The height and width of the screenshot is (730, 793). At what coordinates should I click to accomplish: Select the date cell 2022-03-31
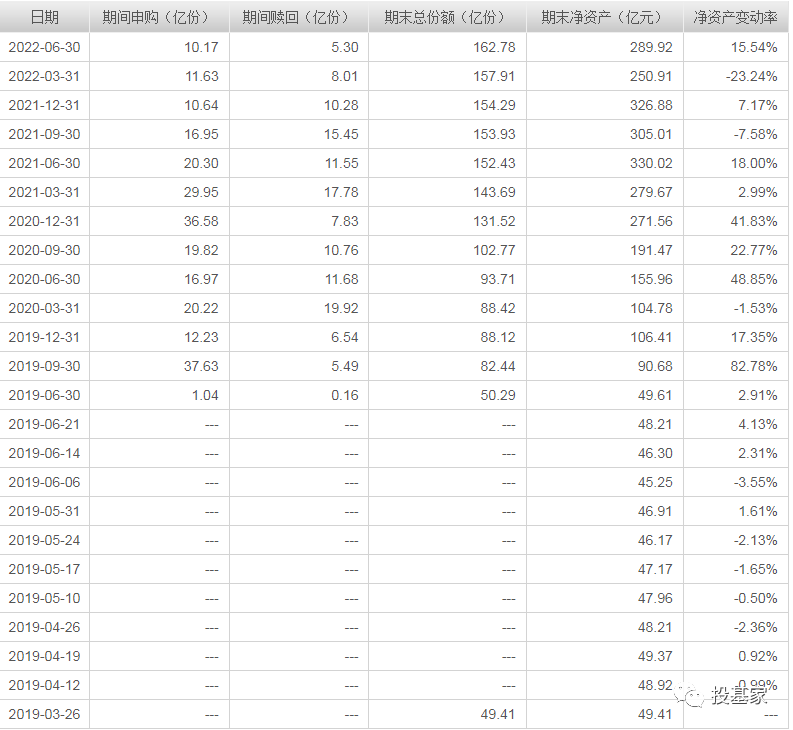[x=45, y=76]
